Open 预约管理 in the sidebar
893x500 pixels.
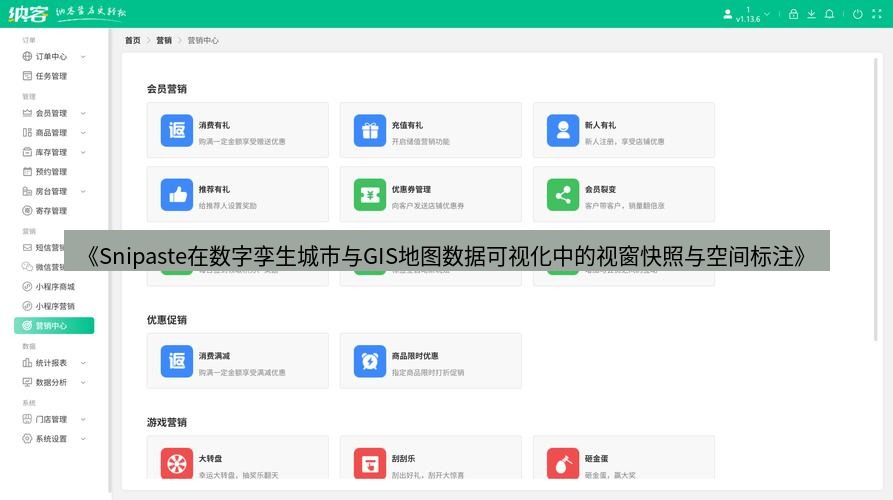coord(54,171)
